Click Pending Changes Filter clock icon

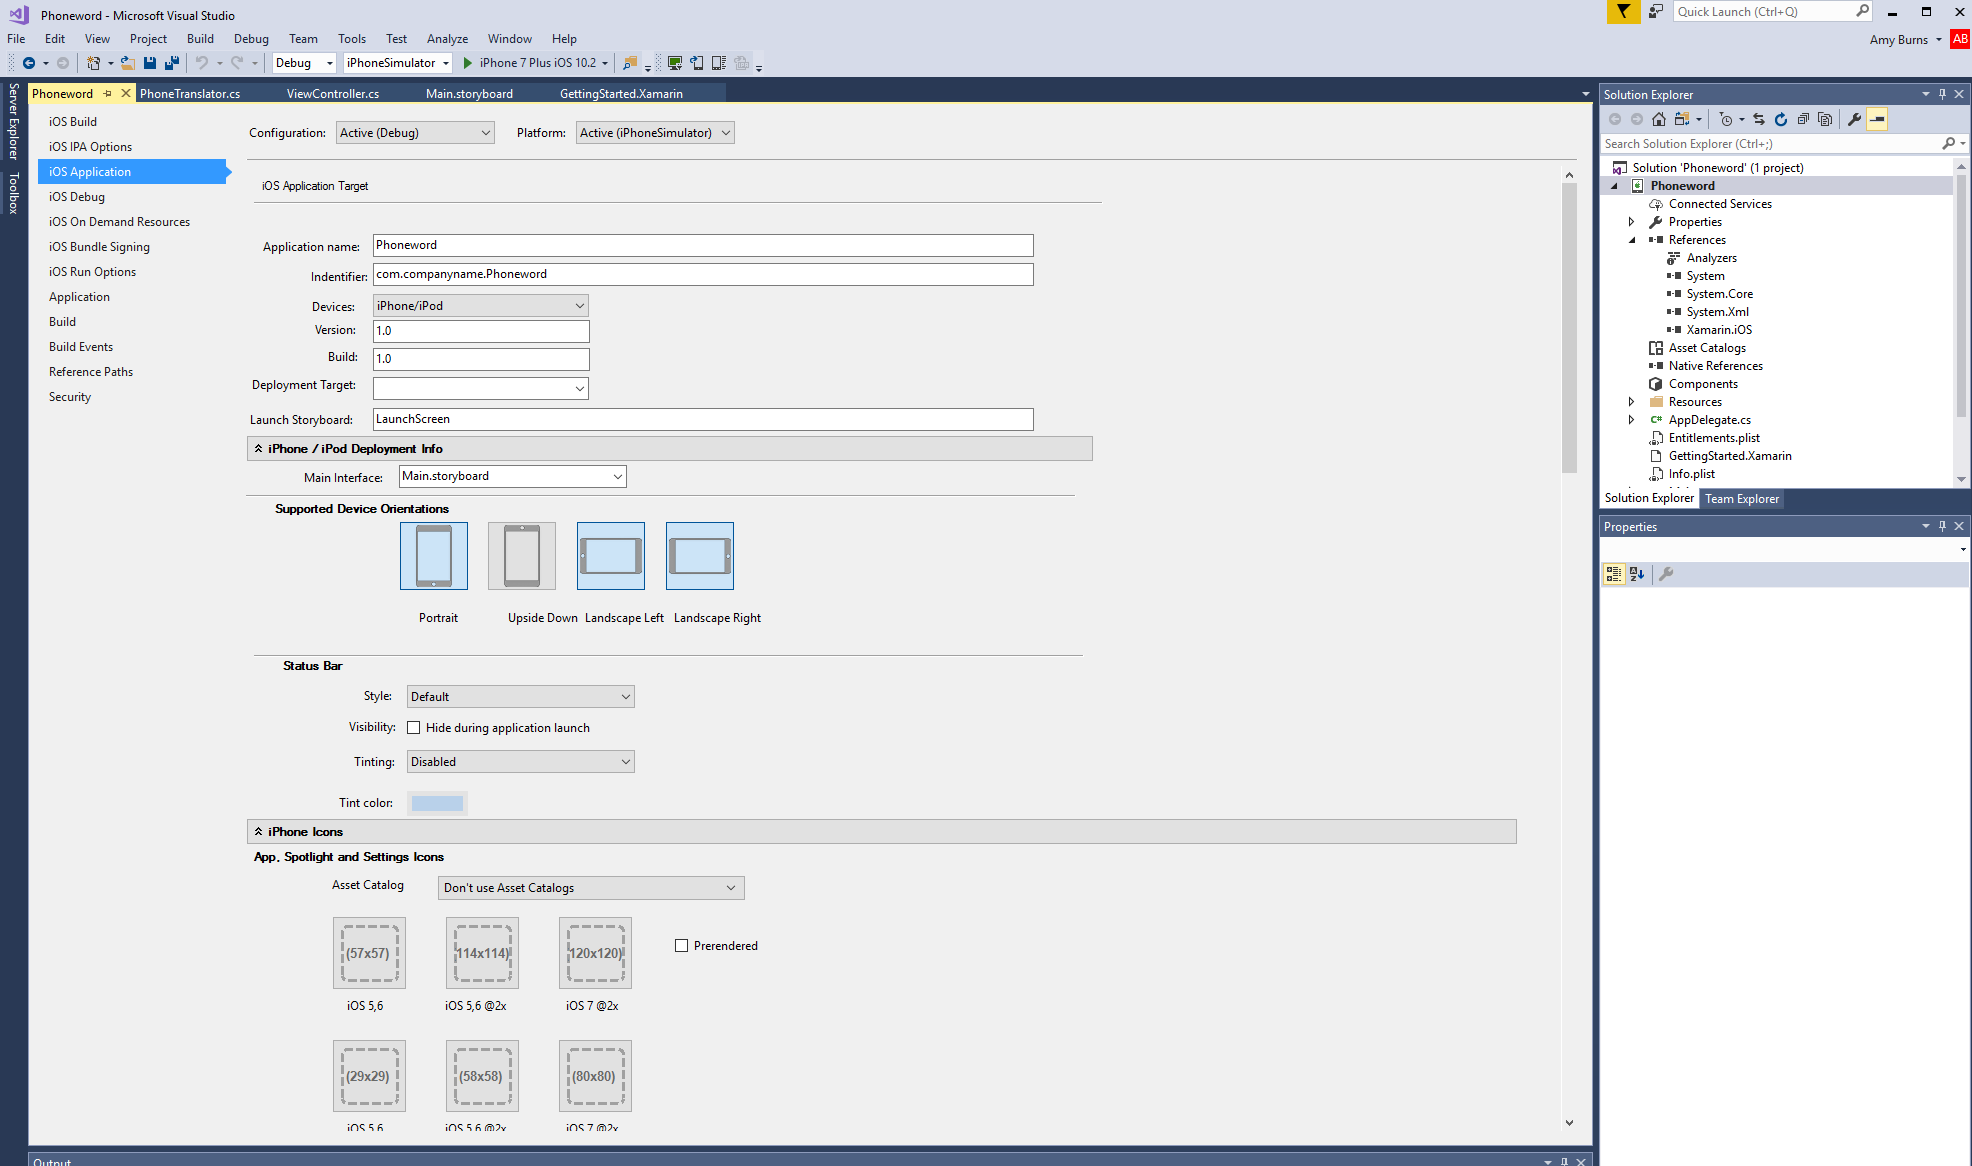[x=1726, y=119]
